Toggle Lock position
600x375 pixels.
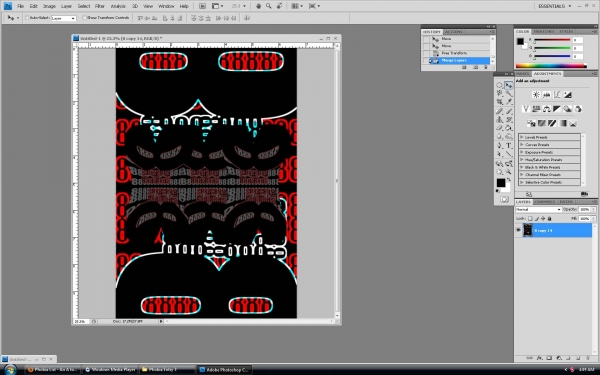pyautogui.click(x=543, y=218)
